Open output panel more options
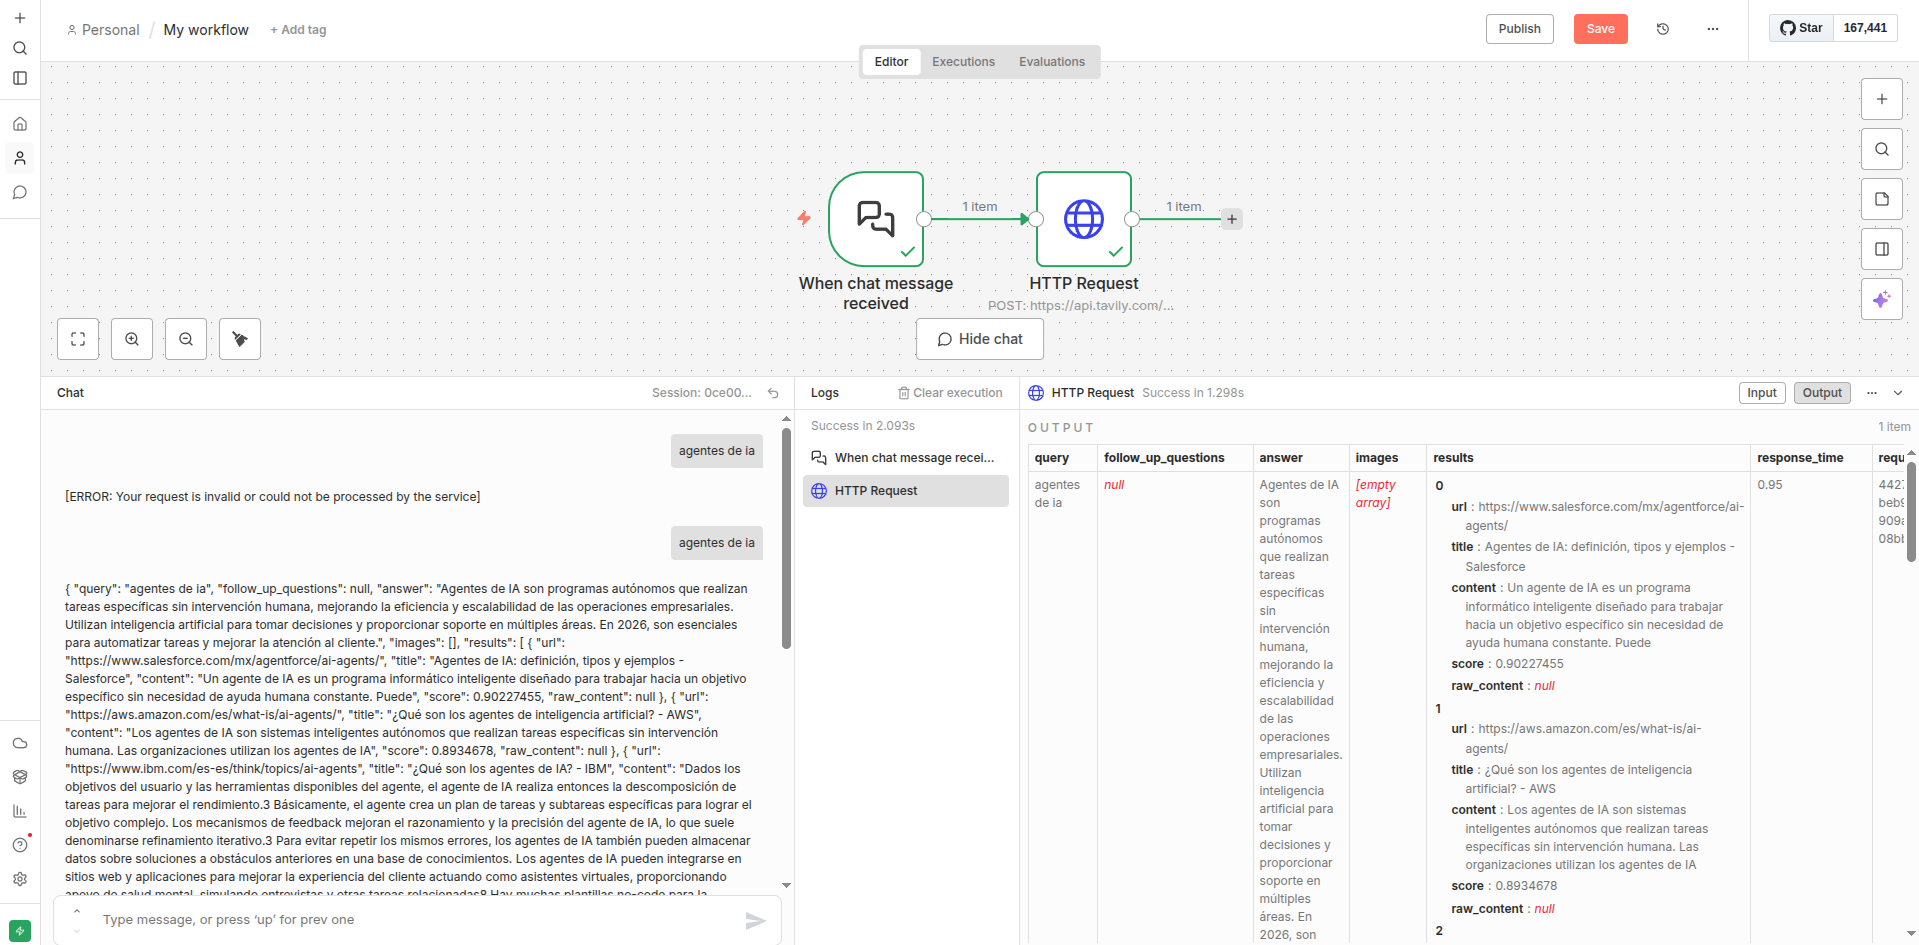The height and width of the screenshot is (945, 1919). point(1872,393)
